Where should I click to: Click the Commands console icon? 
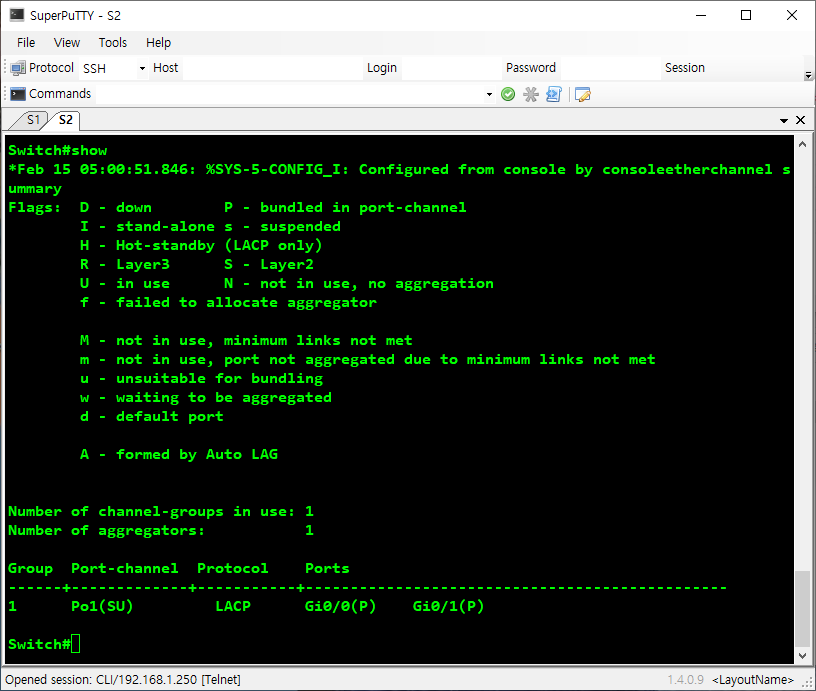tap(18, 94)
